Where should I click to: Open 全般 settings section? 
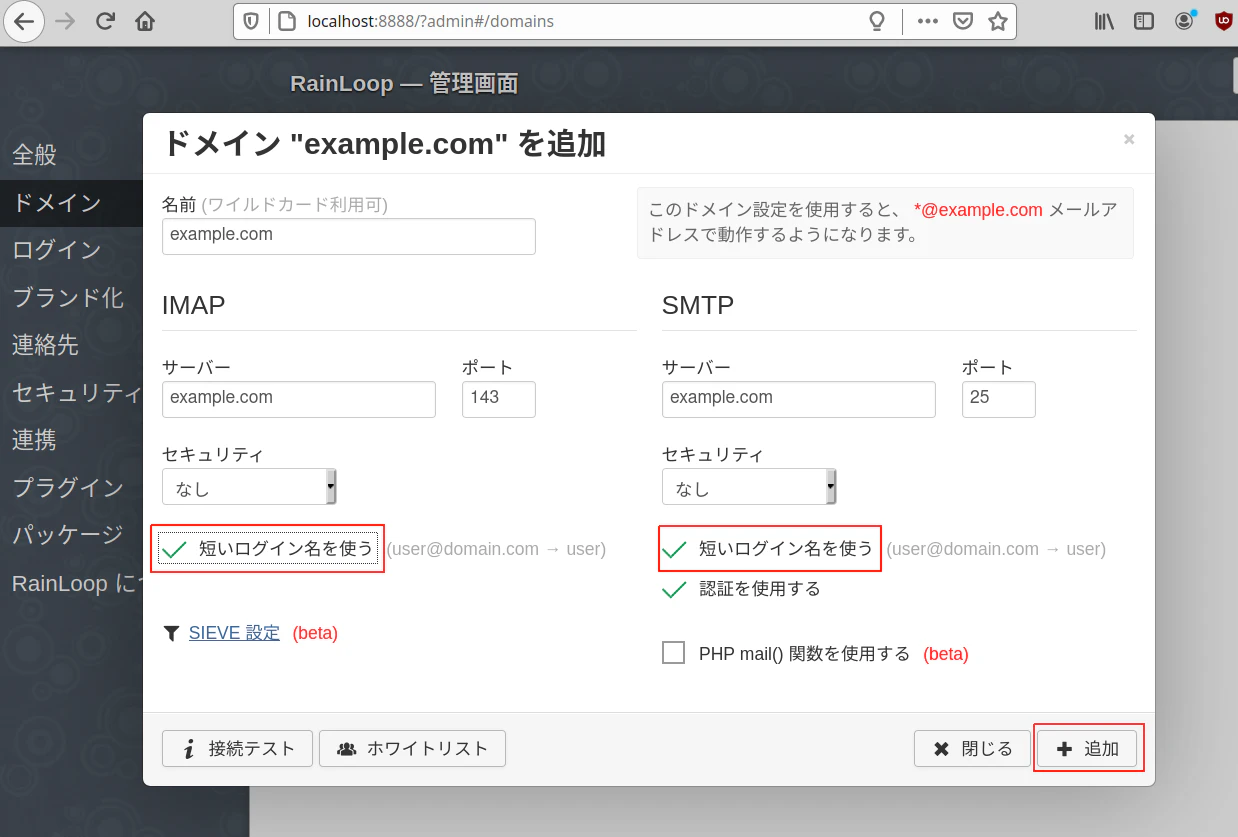(71, 155)
